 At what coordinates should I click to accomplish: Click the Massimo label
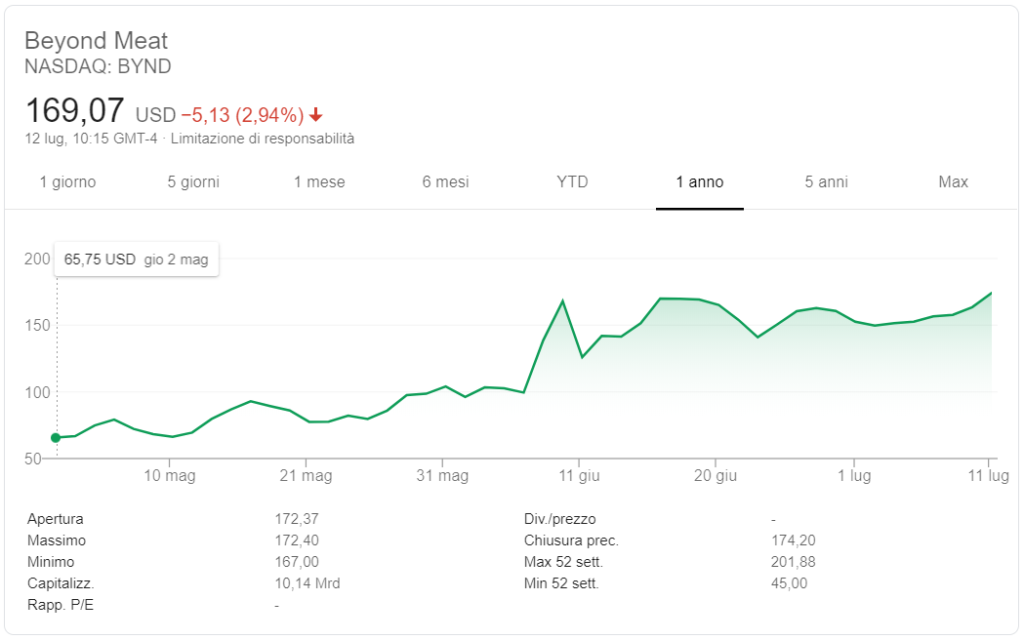pyautogui.click(x=56, y=541)
